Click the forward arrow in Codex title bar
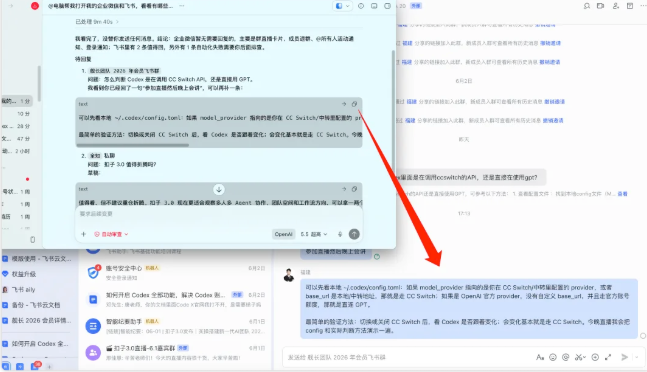The height and width of the screenshot is (372, 647). 11,6
